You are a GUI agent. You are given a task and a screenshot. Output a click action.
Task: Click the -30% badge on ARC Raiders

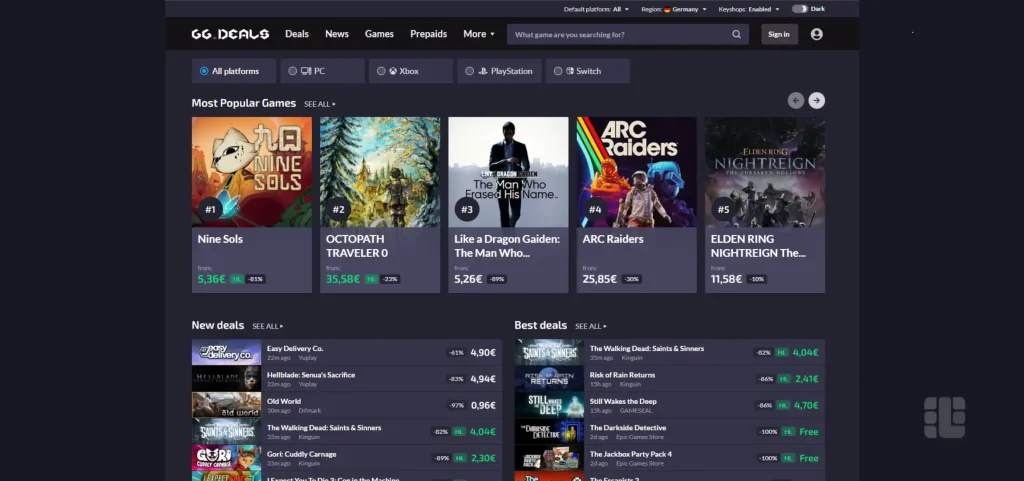click(632, 279)
